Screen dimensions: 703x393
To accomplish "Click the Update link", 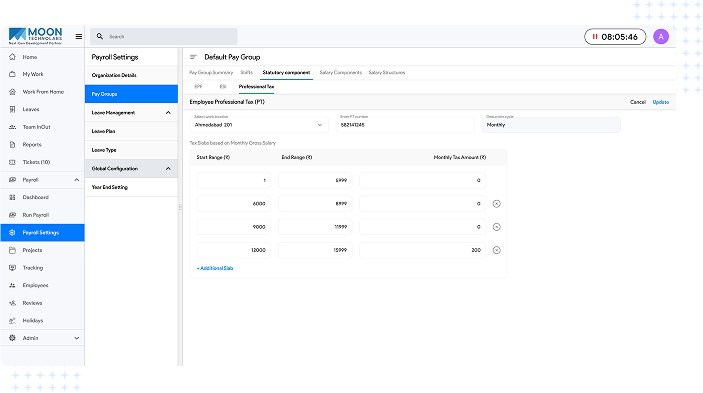I will 660,102.
